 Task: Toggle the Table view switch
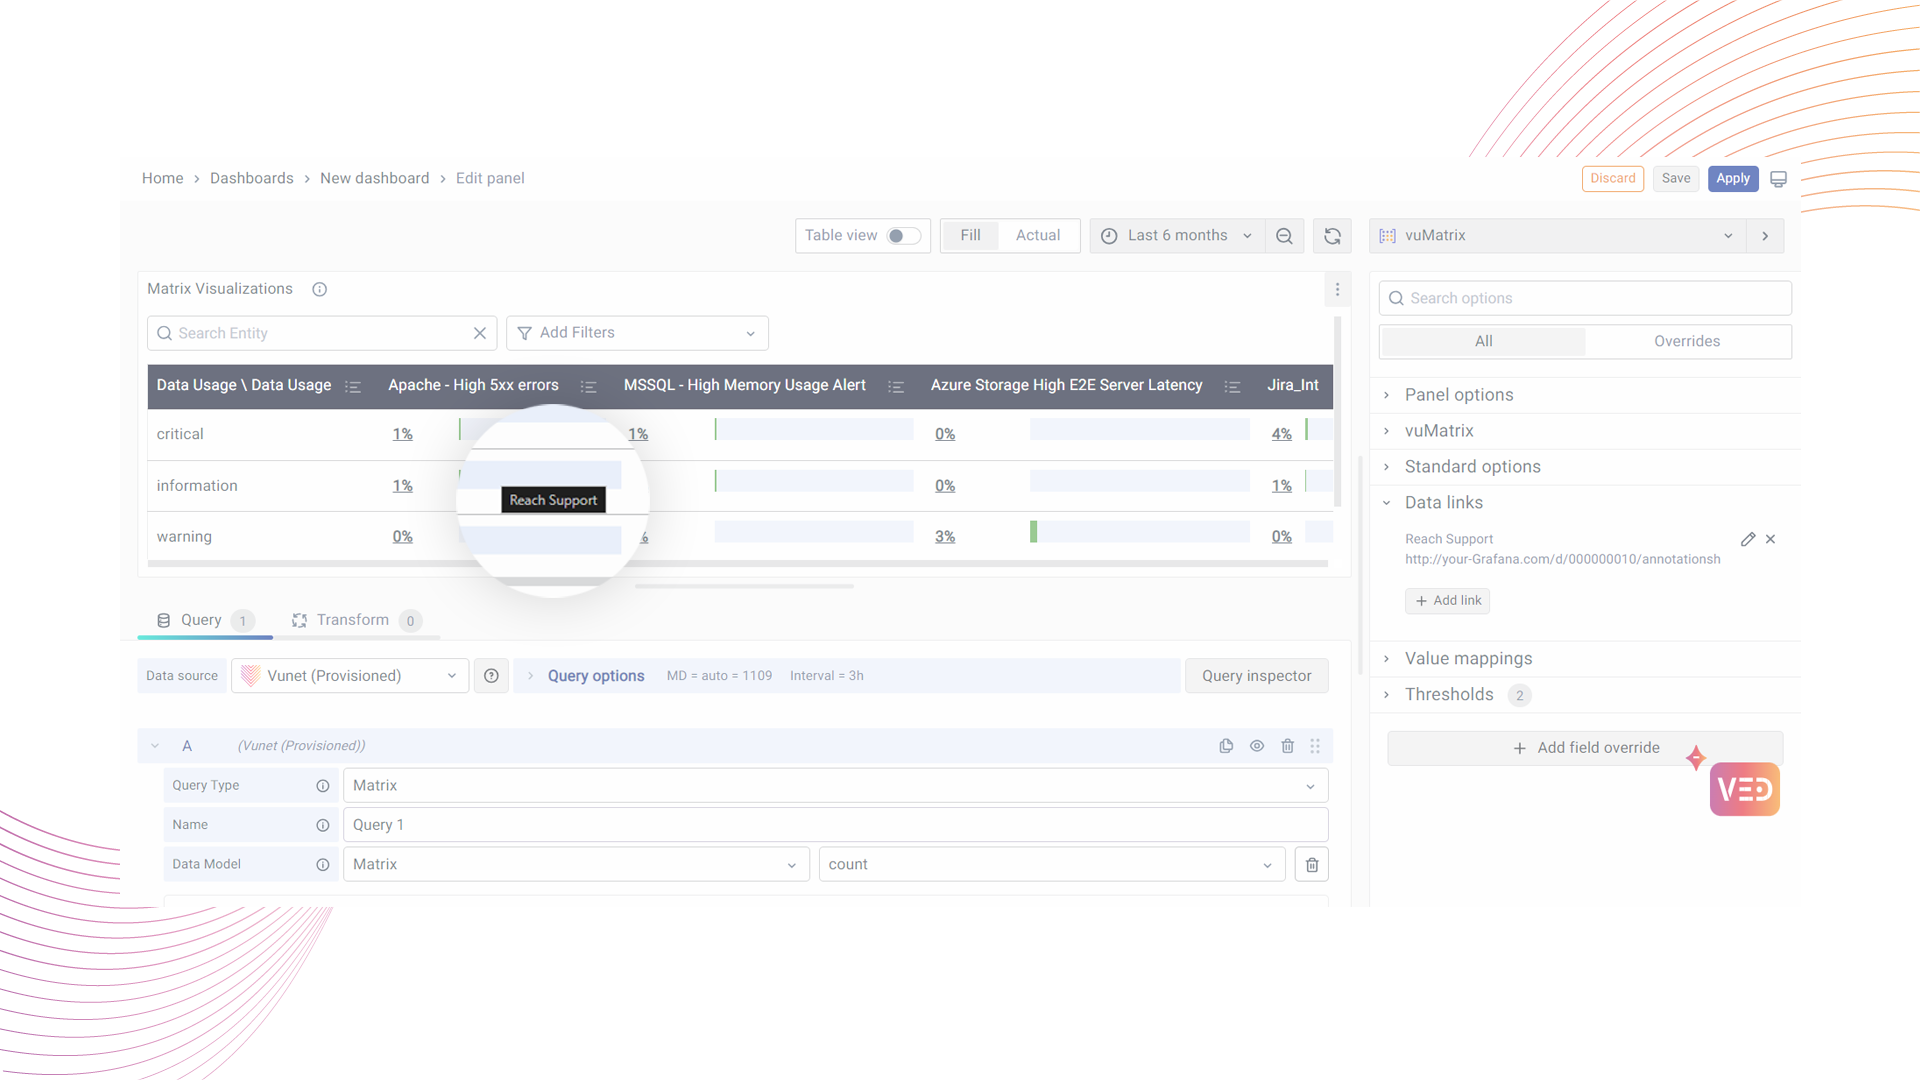point(903,236)
